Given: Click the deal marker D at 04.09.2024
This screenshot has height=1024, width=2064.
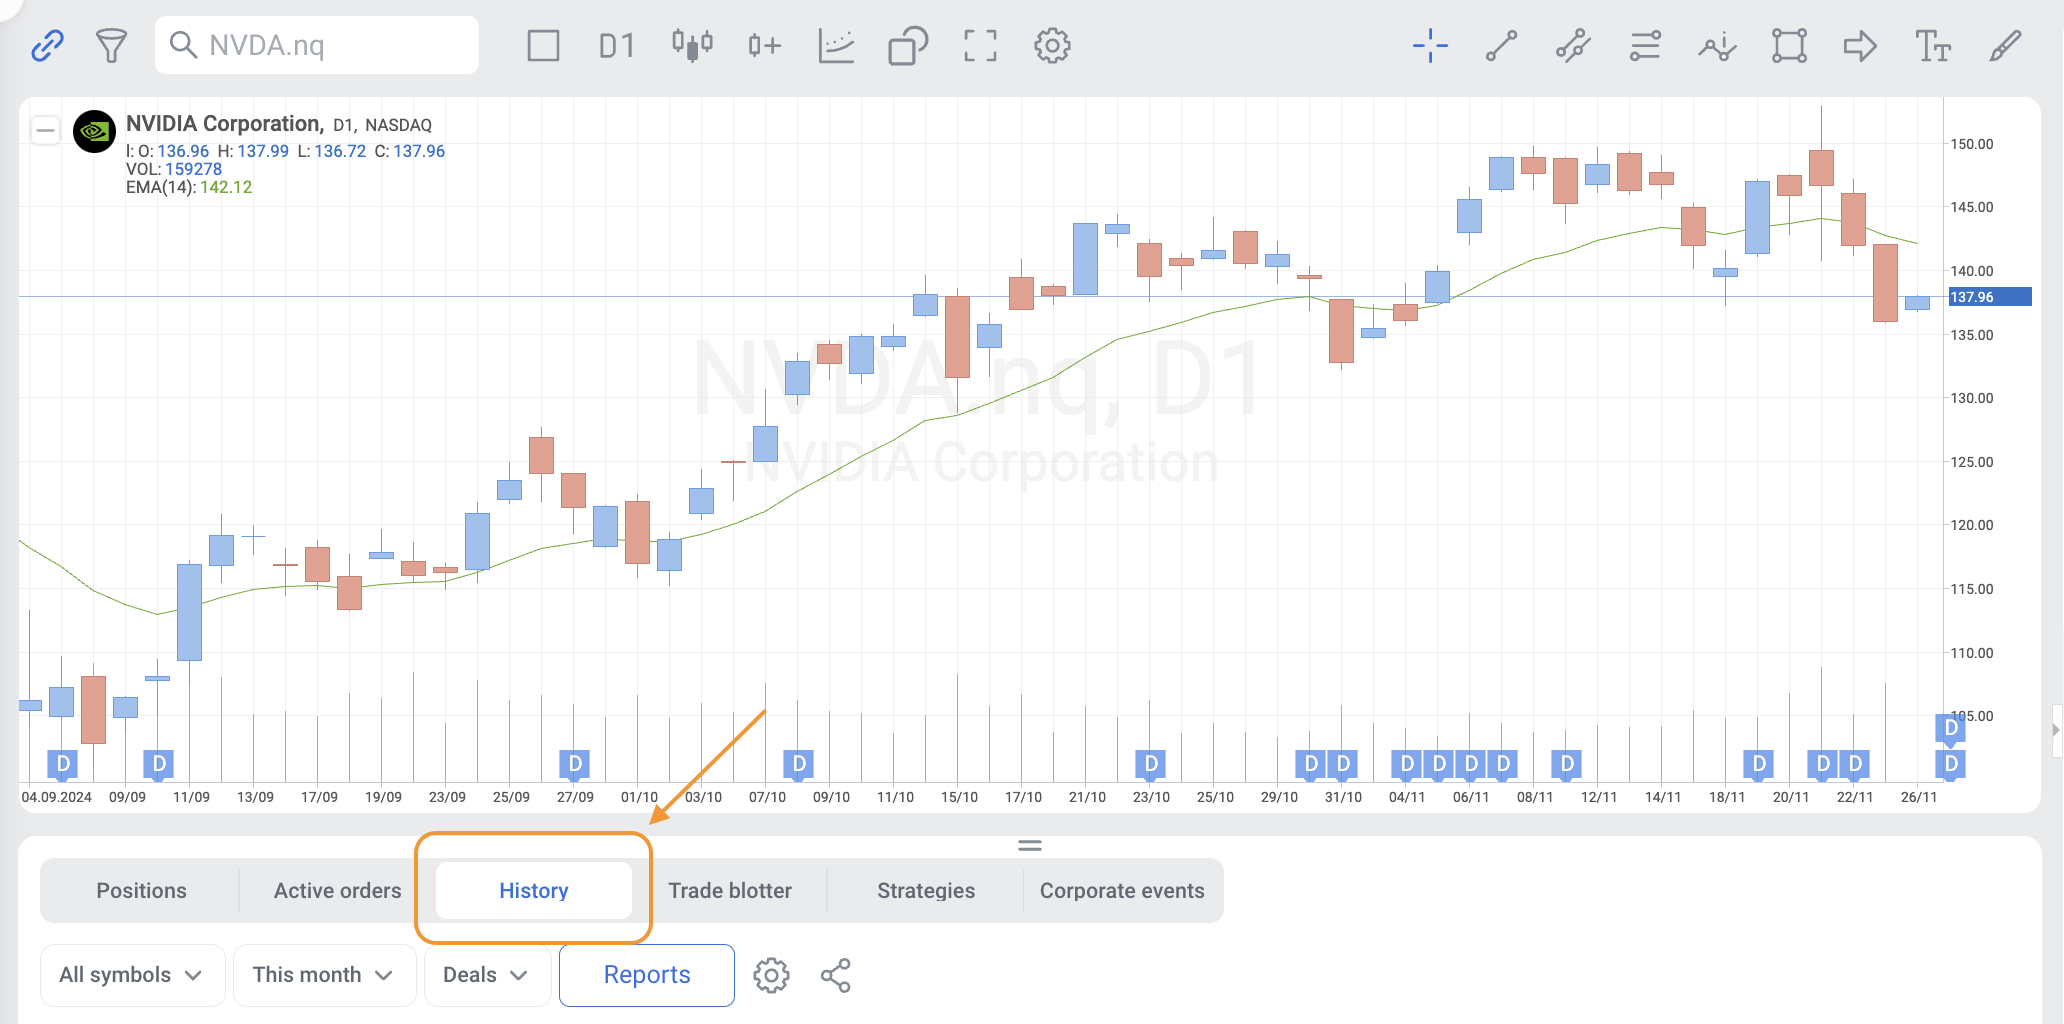Looking at the screenshot, I should tap(63, 765).
